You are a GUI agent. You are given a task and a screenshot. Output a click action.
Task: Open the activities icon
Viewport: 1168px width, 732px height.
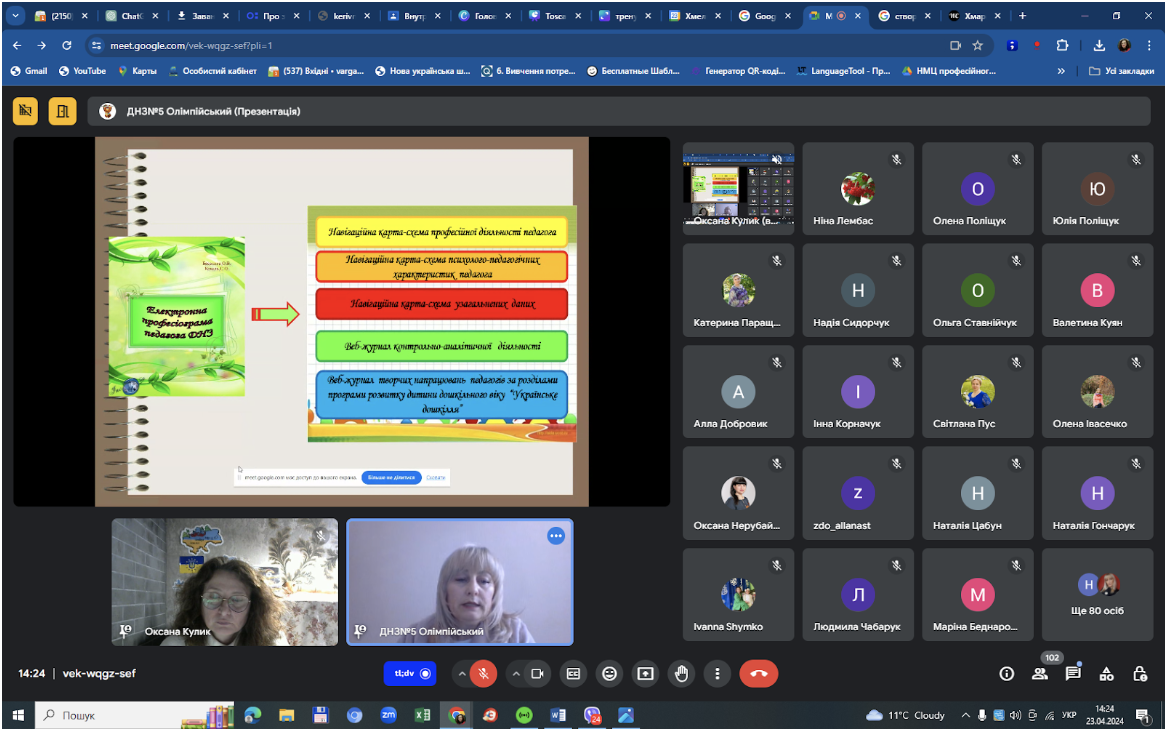(x=1106, y=674)
